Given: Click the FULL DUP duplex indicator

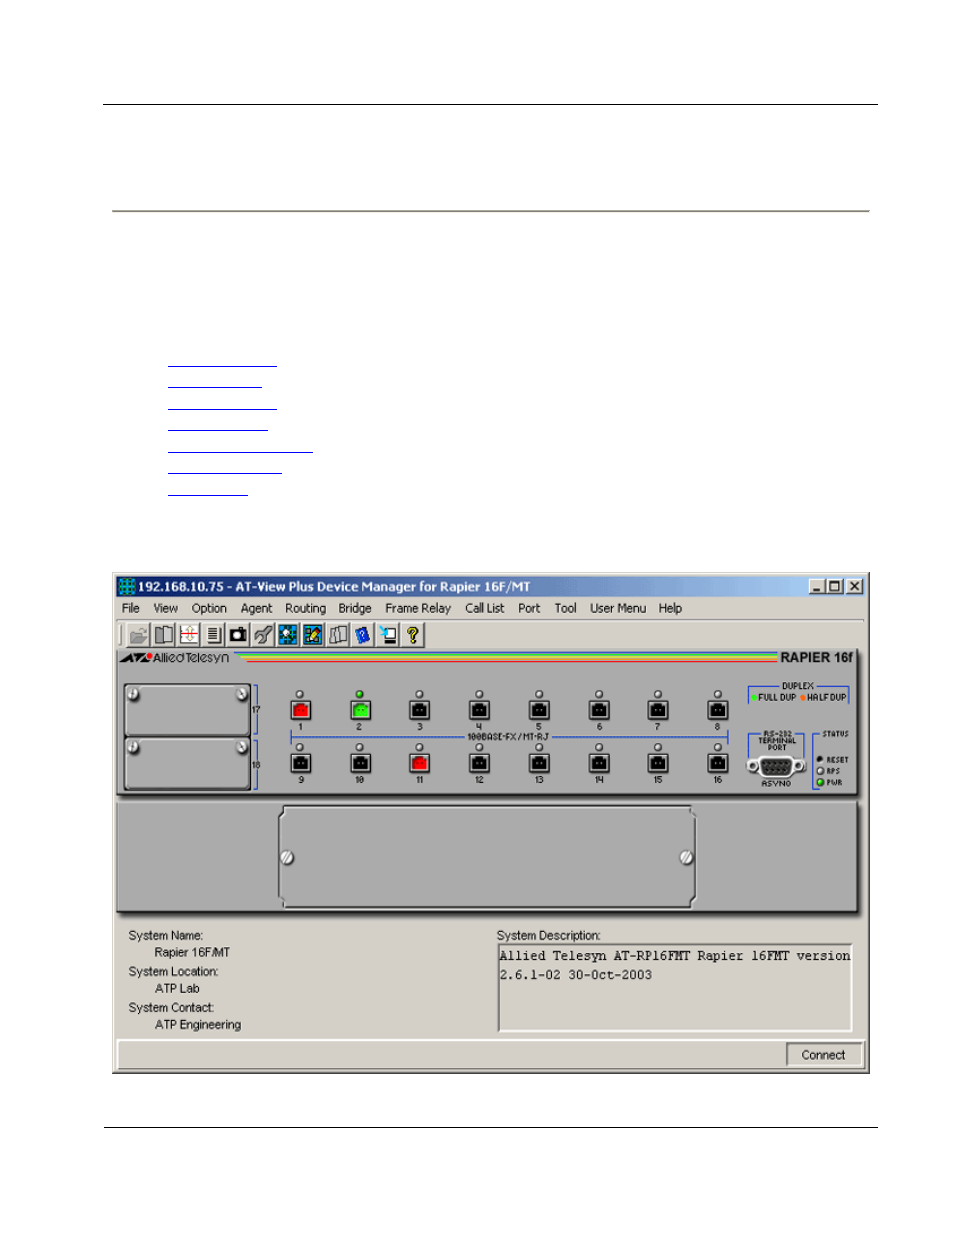Looking at the screenshot, I should coord(775,698).
